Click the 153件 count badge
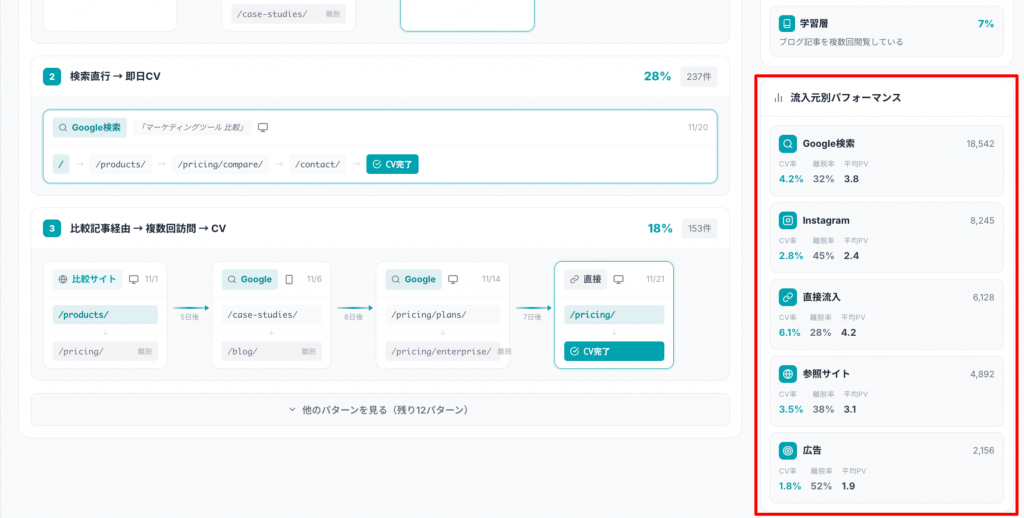Image resolution: width=1024 pixels, height=518 pixels. click(698, 228)
